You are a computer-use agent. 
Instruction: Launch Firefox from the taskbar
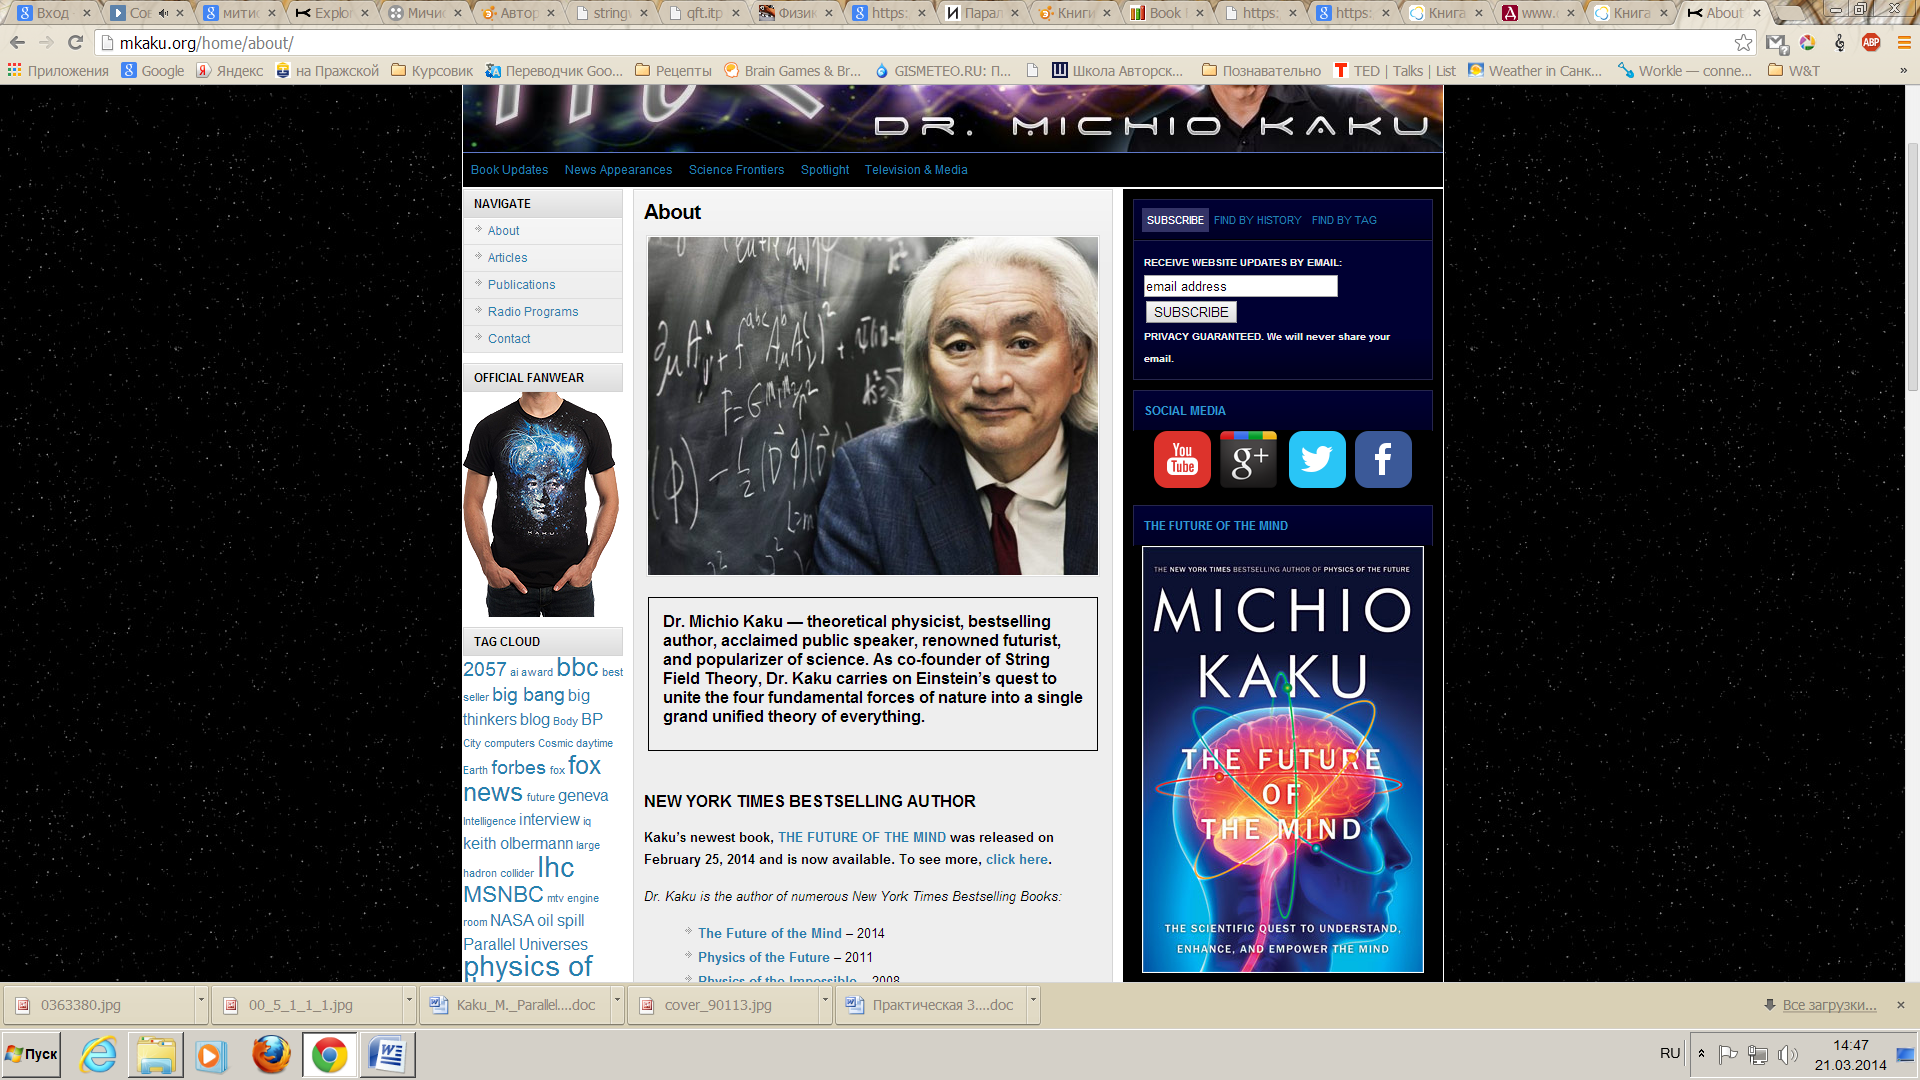click(x=271, y=1055)
